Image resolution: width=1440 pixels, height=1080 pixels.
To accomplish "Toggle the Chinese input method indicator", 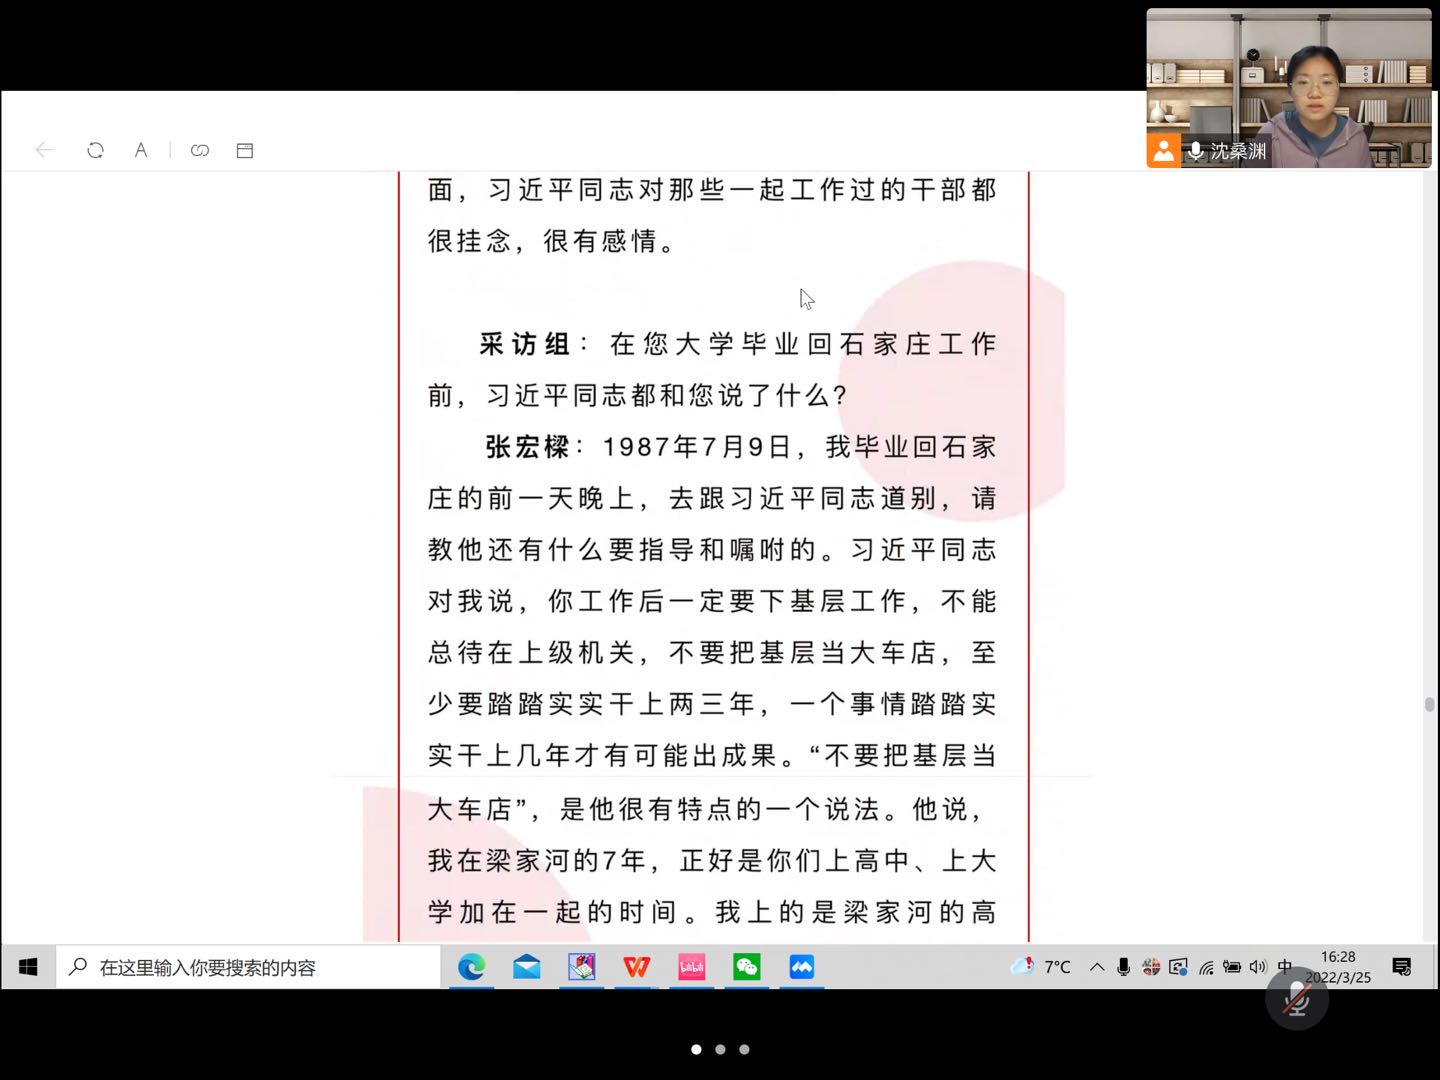I will (x=1285, y=966).
